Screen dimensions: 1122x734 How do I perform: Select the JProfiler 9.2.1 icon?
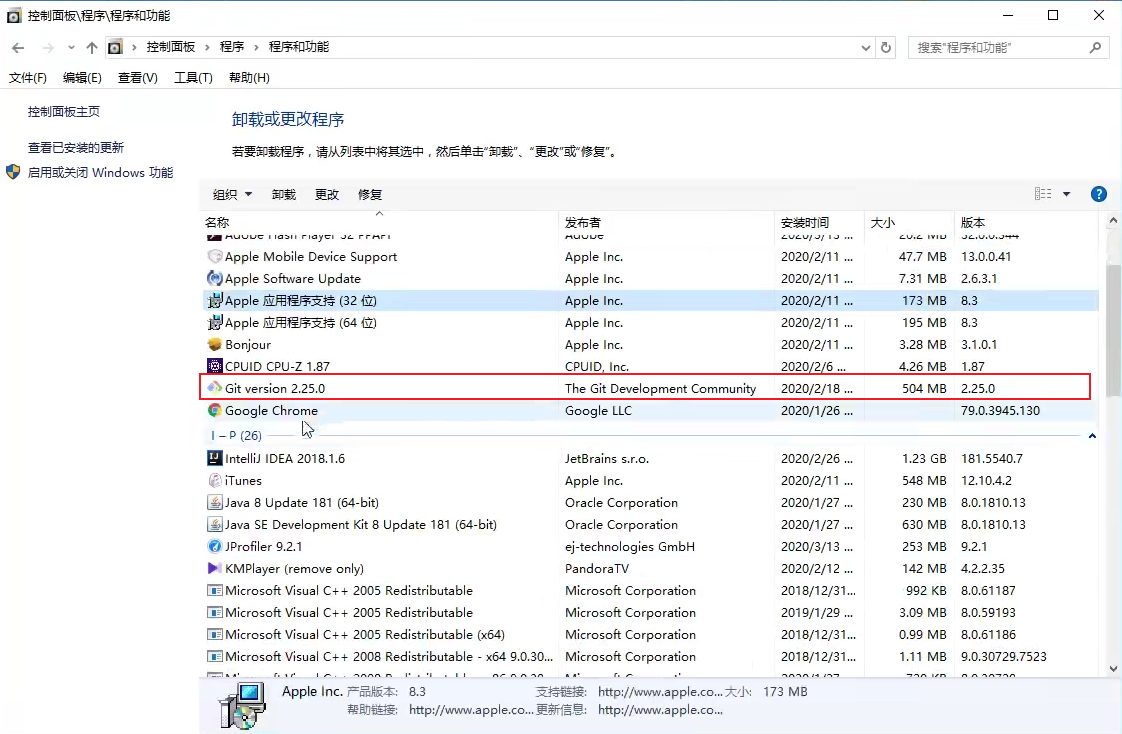215,546
